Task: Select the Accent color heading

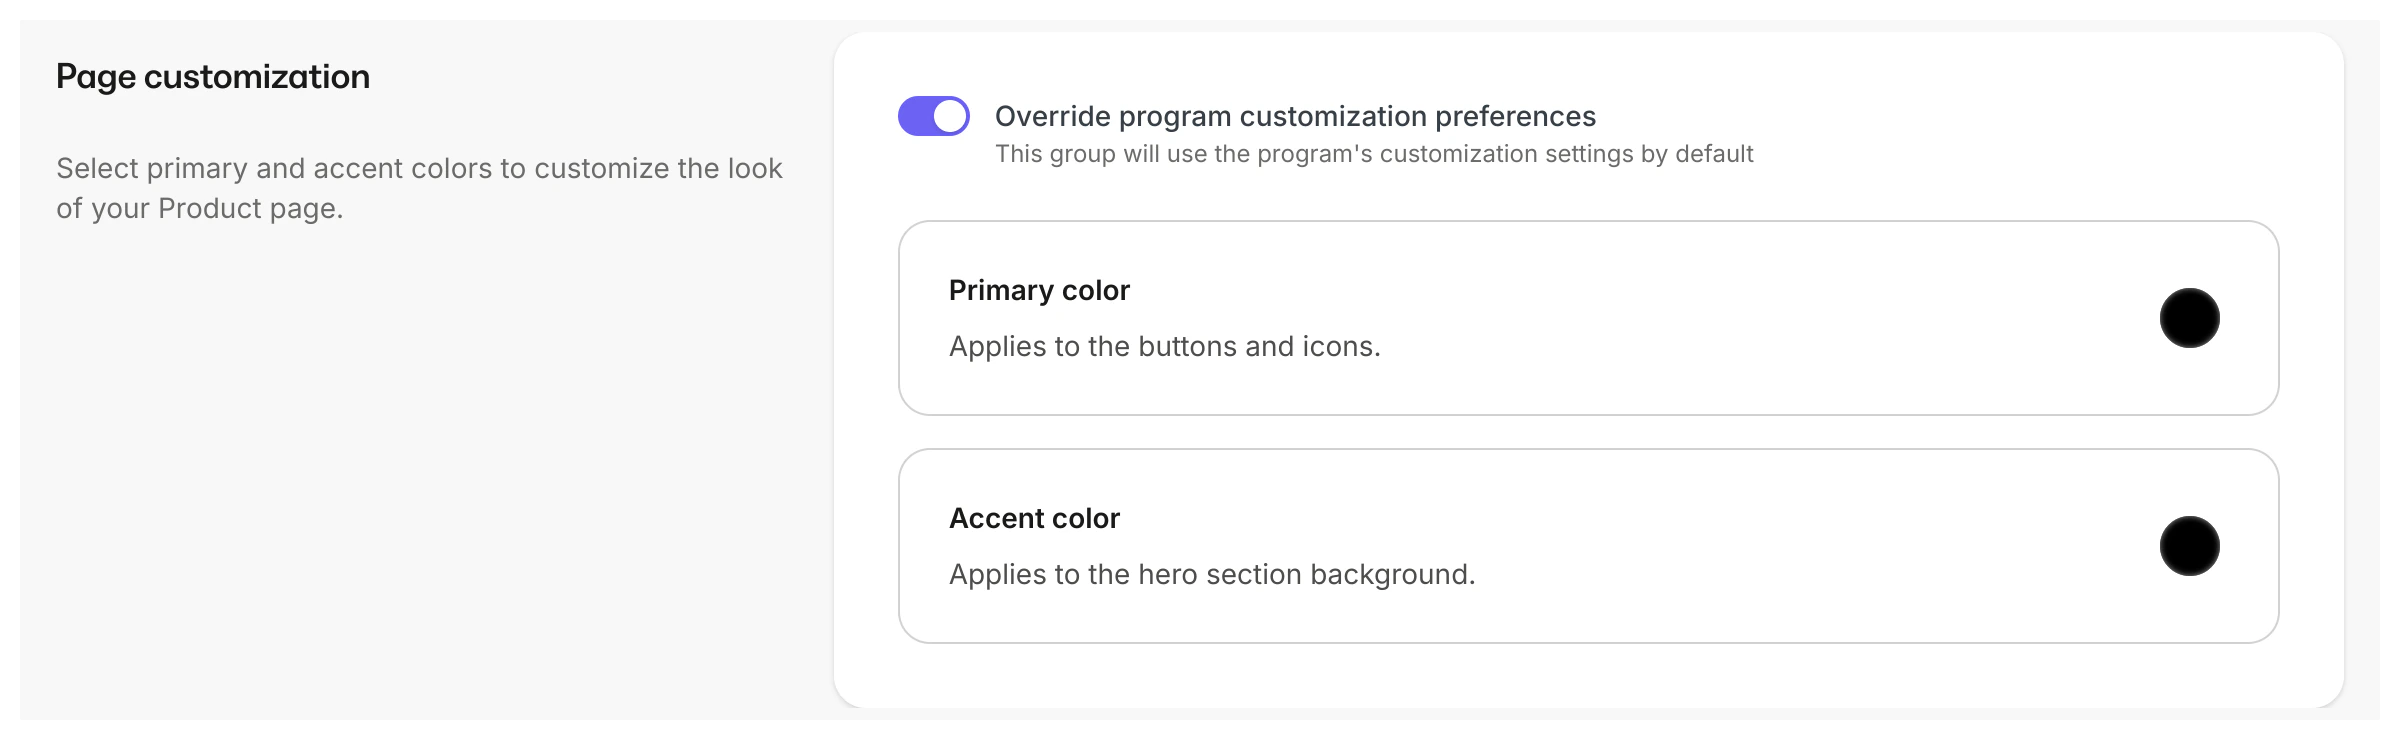Action: pos(1035,518)
